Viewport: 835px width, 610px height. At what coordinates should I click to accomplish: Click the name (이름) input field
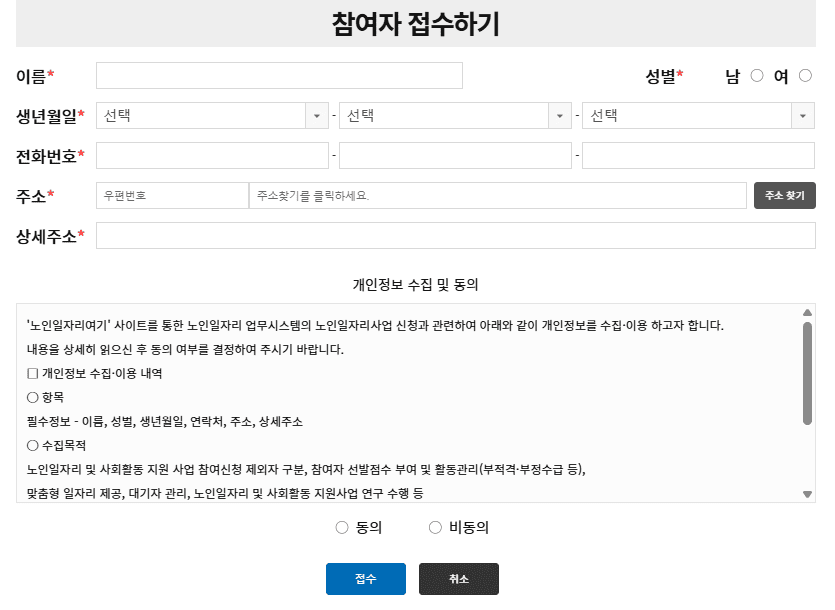pos(279,76)
